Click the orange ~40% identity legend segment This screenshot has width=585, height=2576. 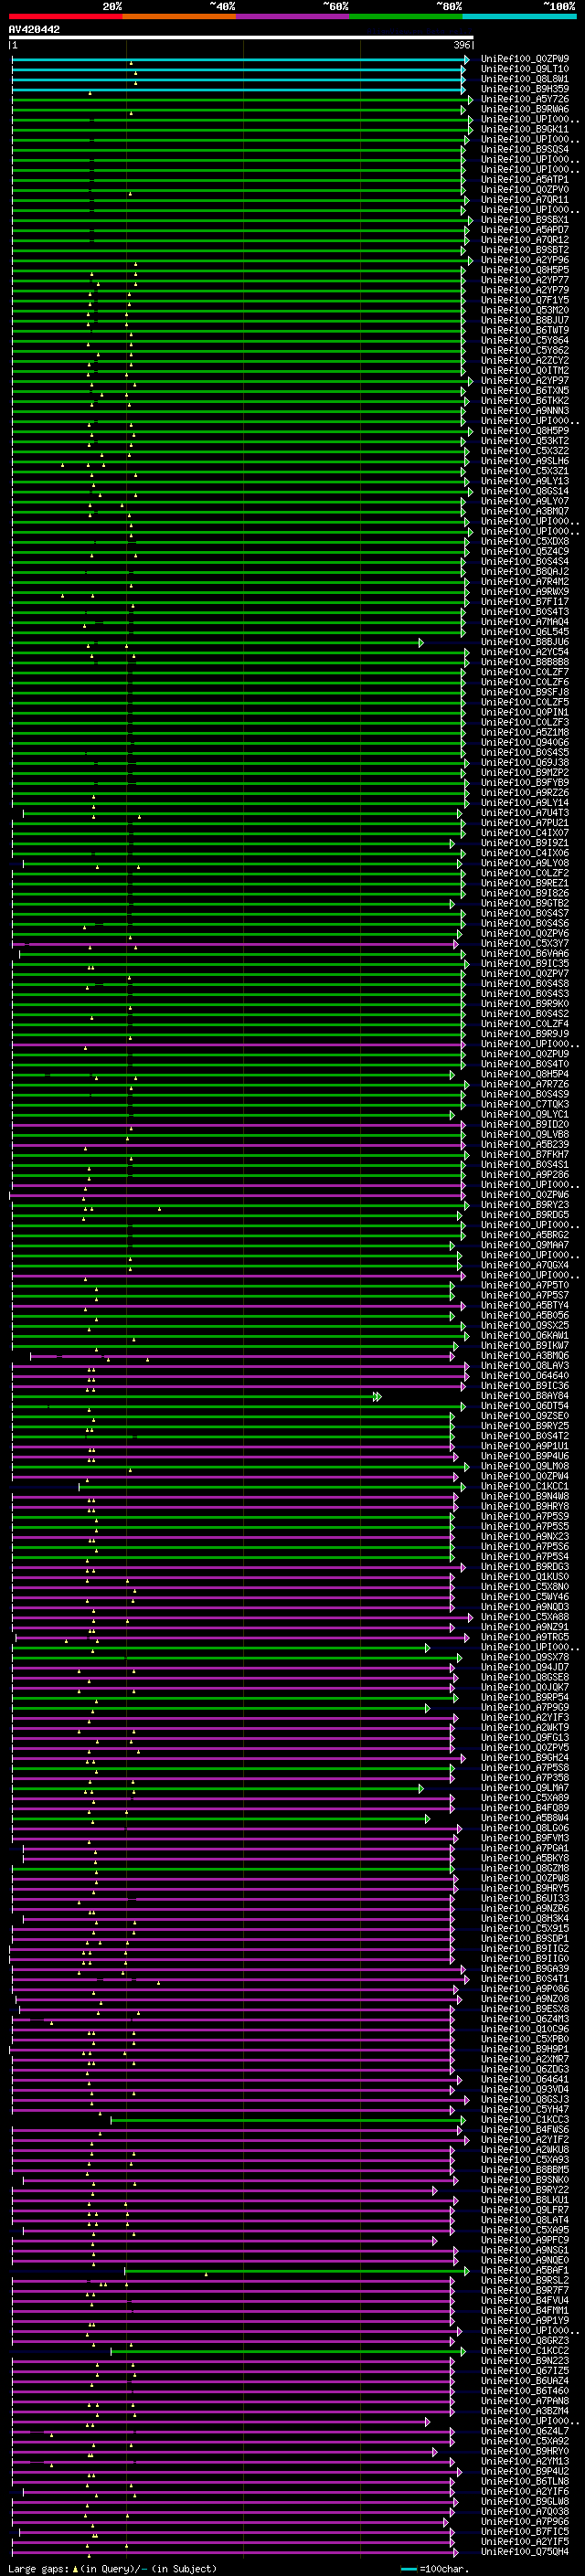tap(179, 16)
